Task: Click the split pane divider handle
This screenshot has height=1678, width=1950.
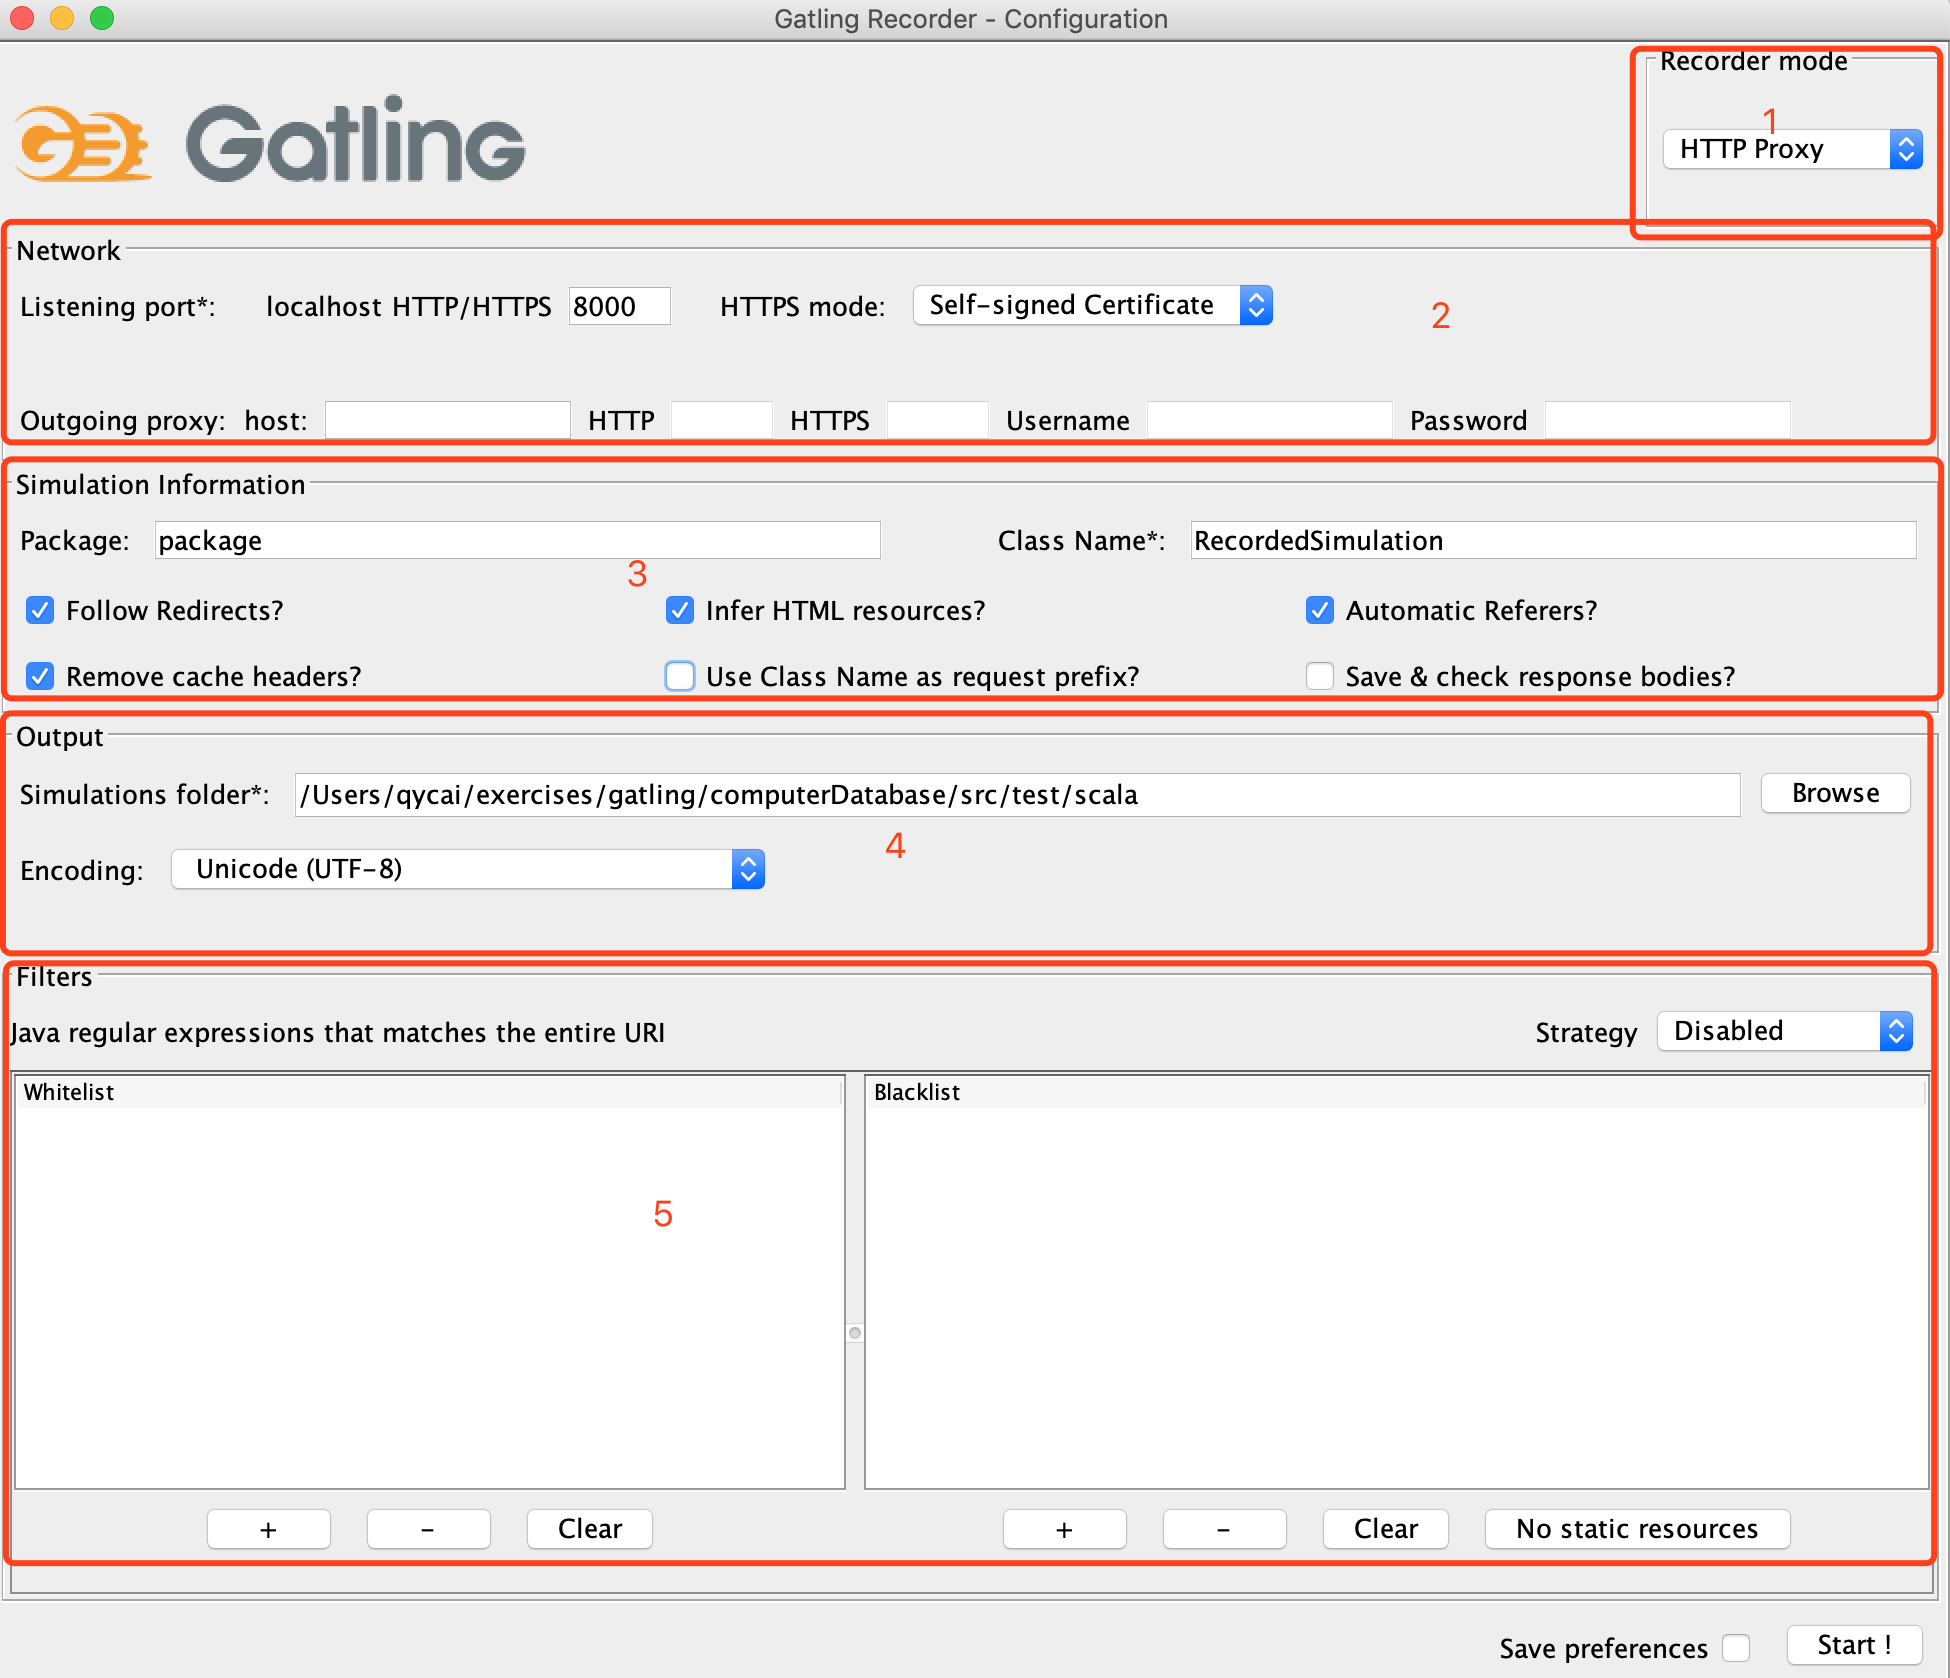Action: coord(855,1332)
